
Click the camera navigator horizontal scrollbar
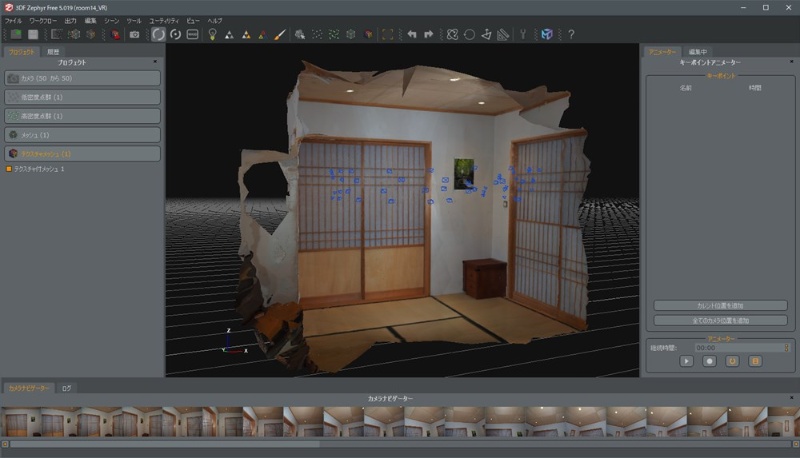pos(160,443)
